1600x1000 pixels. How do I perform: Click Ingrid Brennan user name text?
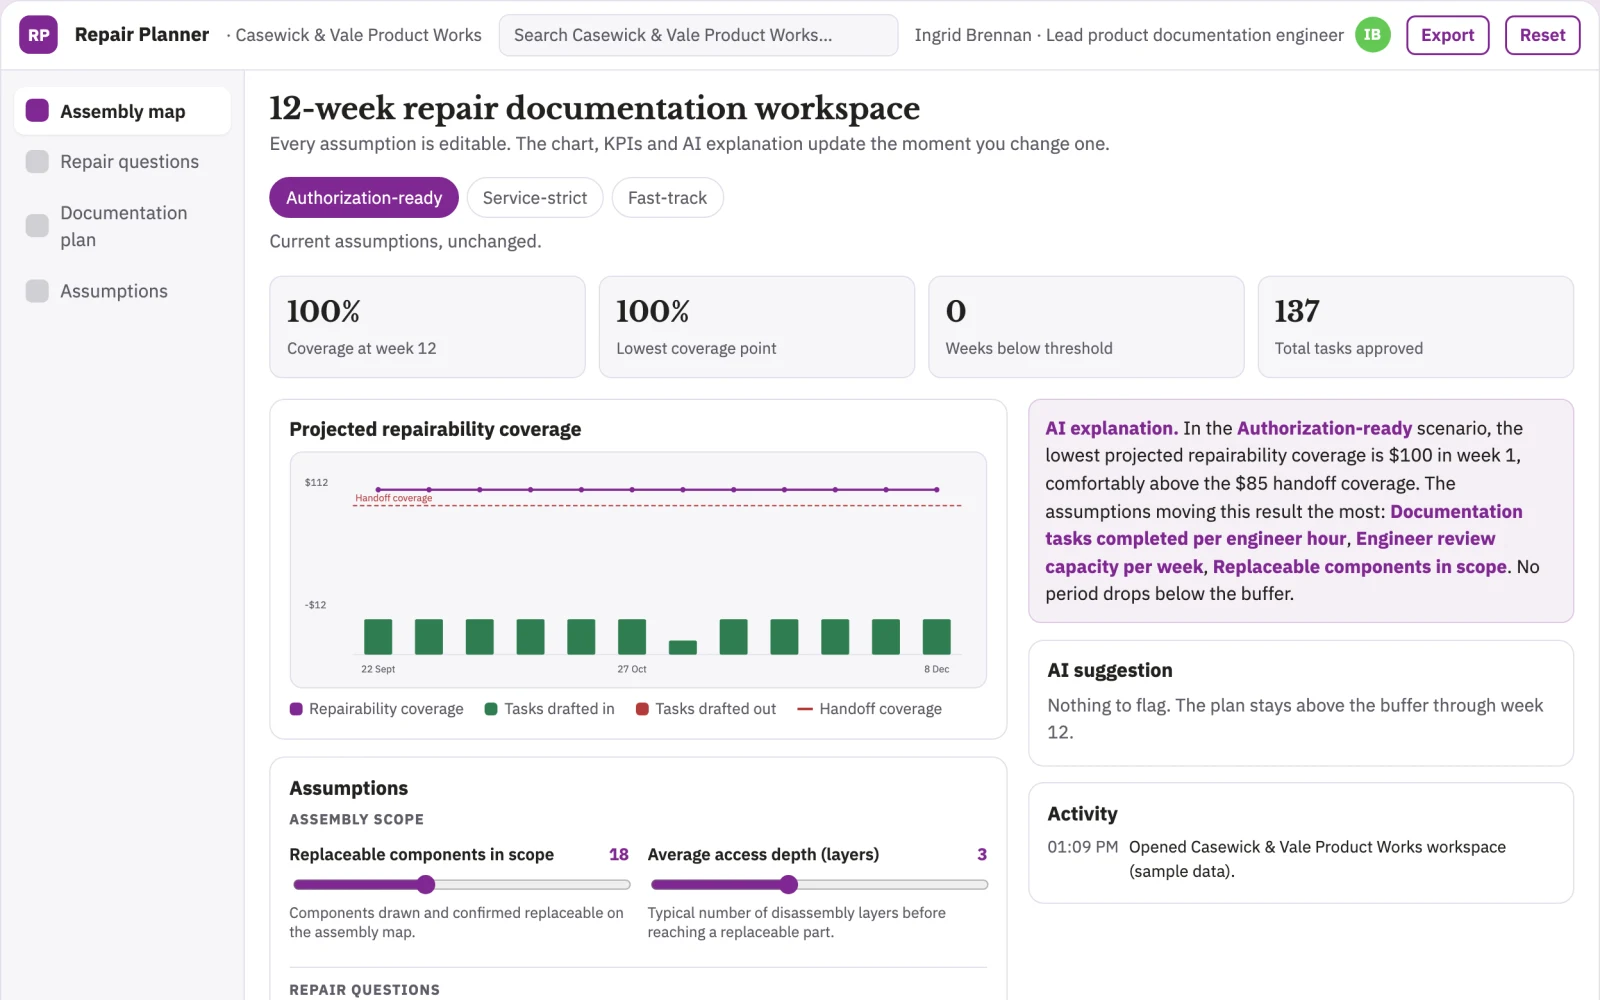pos(973,35)
